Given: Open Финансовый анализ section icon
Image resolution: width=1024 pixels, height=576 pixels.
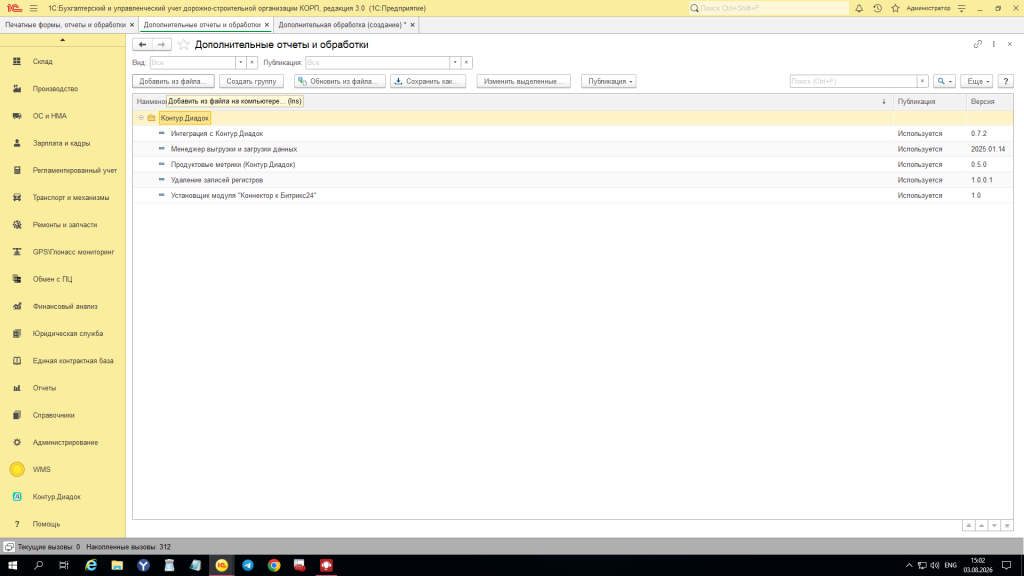Looking at the screenshot, I should click(x=17, y=306).
